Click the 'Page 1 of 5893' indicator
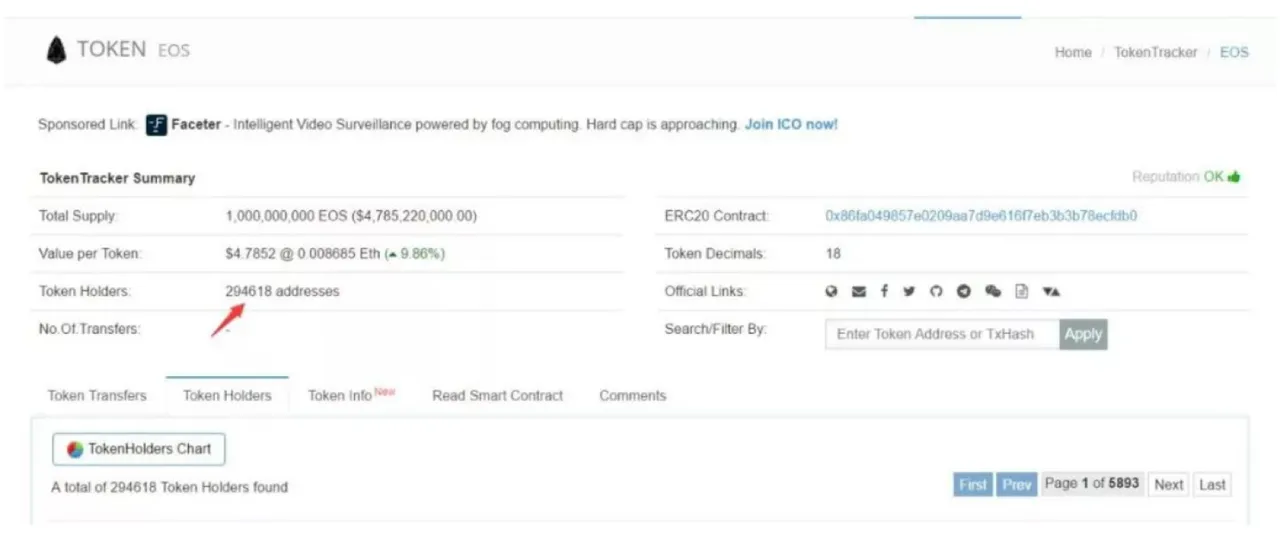The width and height of the screenshot is (1280, 538). coord(1092,484)
